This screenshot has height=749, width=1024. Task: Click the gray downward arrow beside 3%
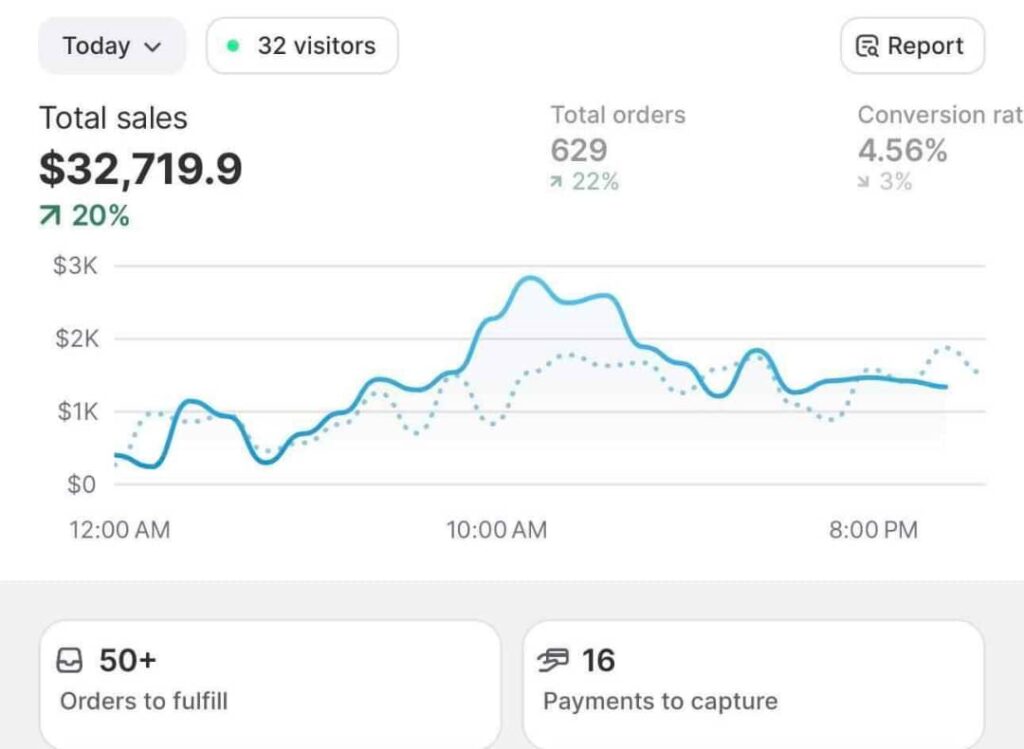coord(865,182)
